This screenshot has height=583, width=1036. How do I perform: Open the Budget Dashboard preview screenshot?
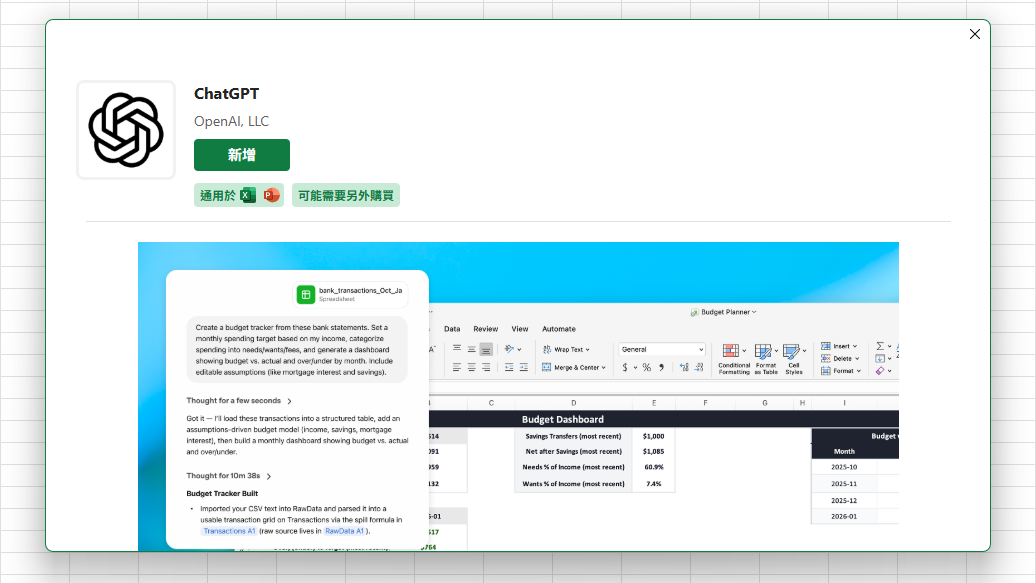click(x=518, y=397)
